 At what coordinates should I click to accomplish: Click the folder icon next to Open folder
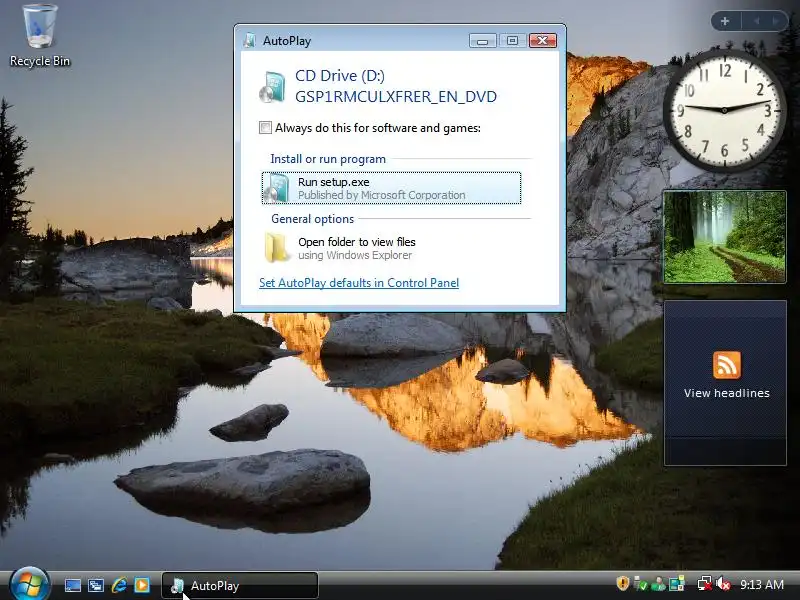point(277,247)
